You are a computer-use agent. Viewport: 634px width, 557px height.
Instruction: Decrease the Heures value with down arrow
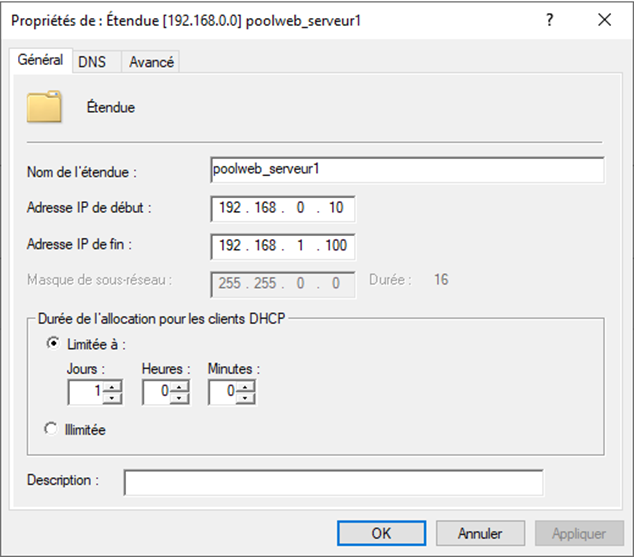(180, 397)
